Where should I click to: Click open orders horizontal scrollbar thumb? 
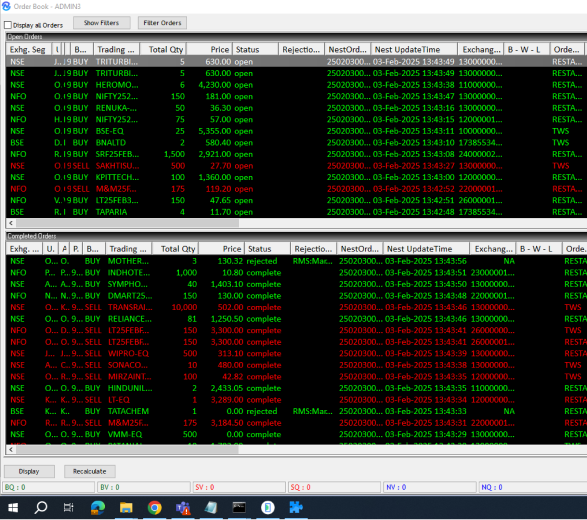[127, 223]
